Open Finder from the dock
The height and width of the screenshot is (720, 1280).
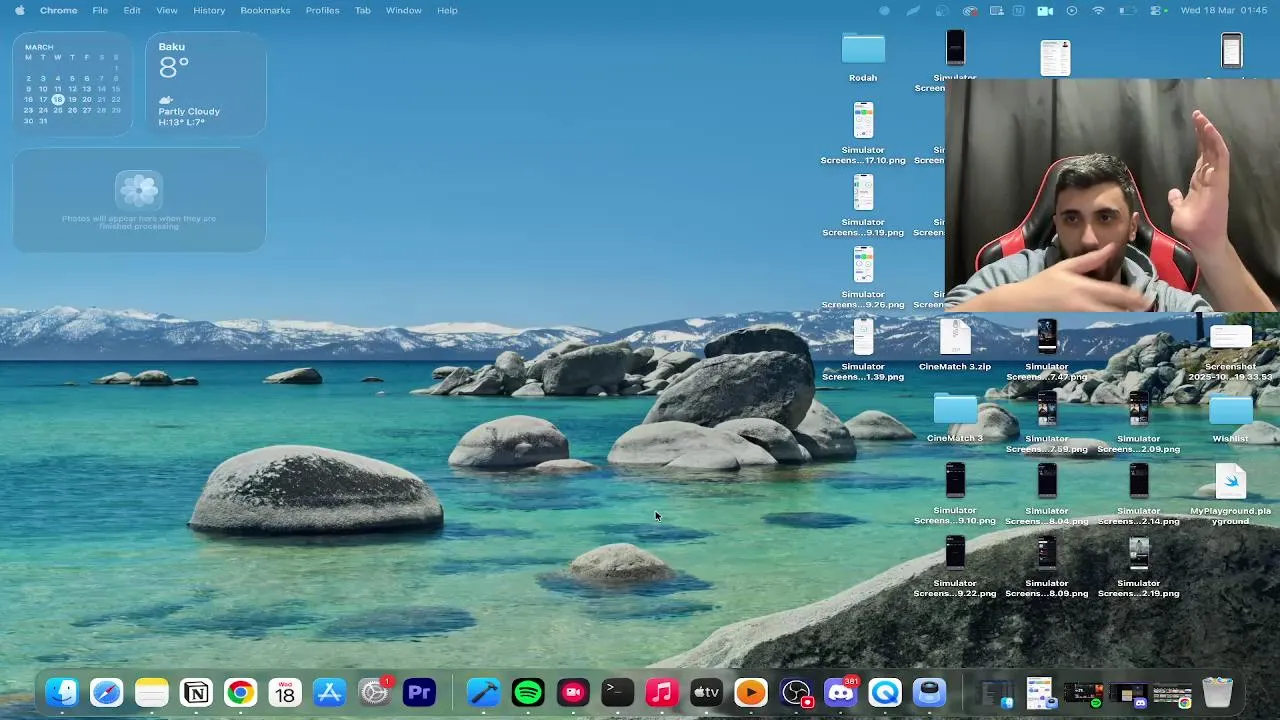[62, 692]
